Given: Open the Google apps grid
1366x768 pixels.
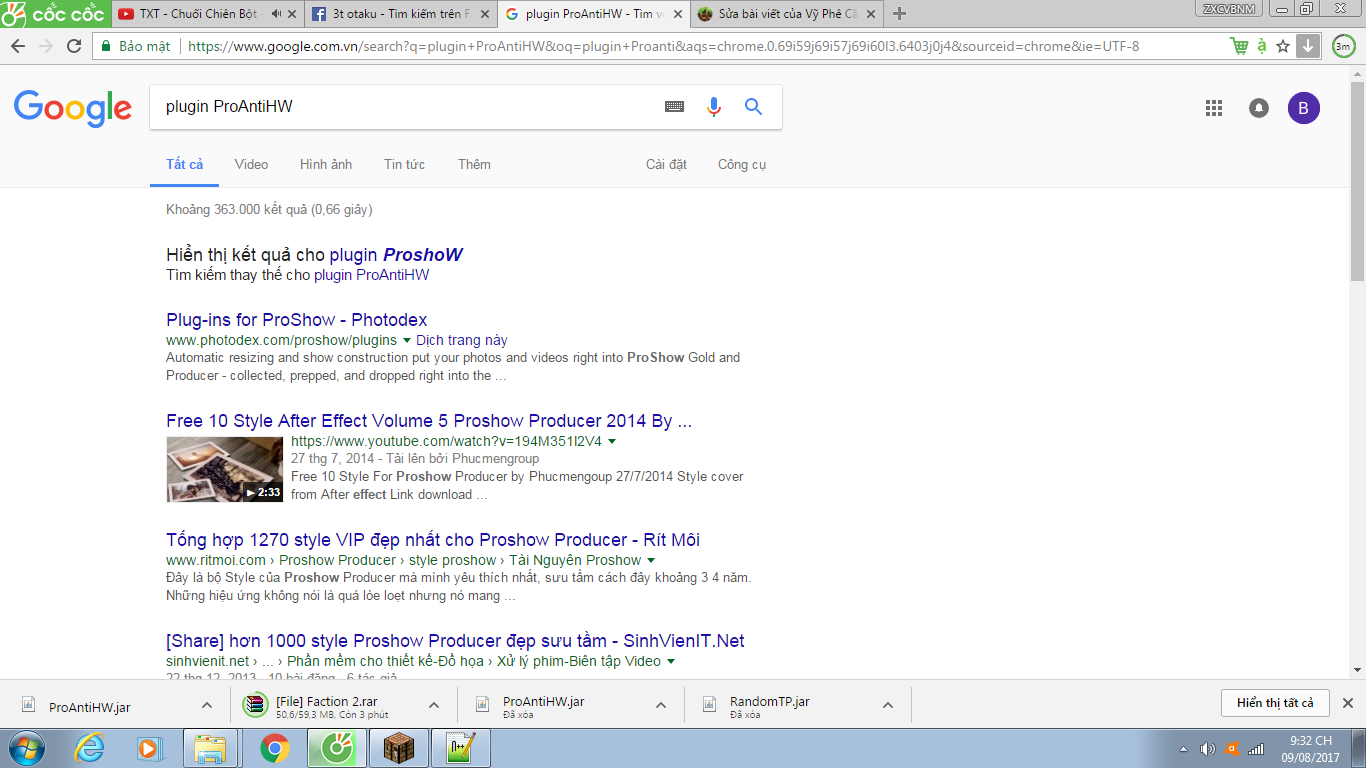Looking at the screenshot, I should (1214, 108).
